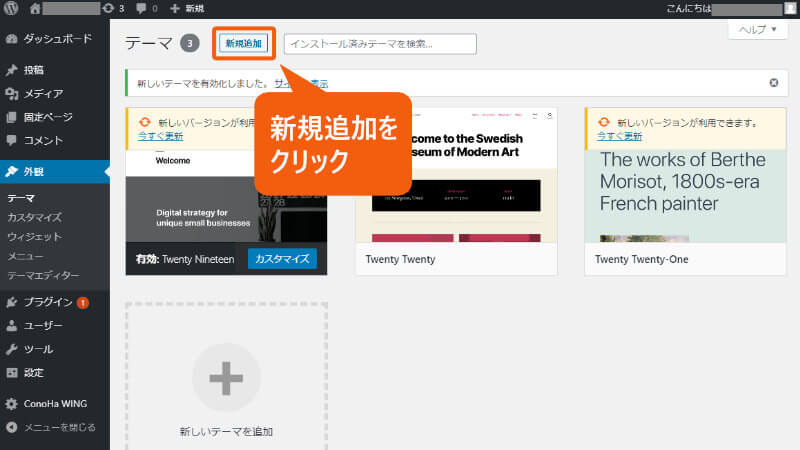Open the updates indicator showing 3

point(113,8)
